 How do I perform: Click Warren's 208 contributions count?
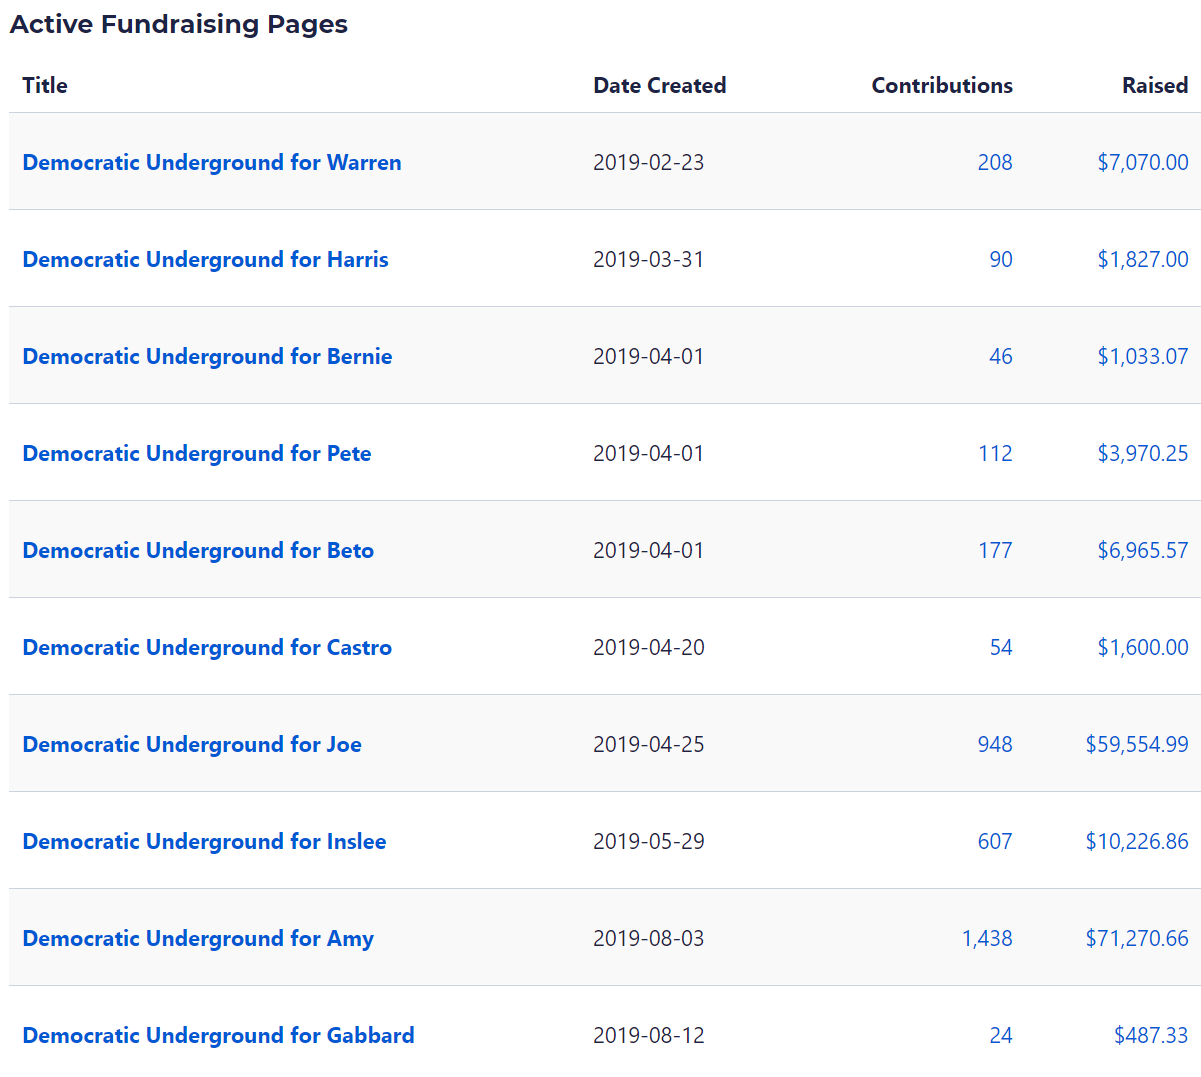(x=994, y=162)
